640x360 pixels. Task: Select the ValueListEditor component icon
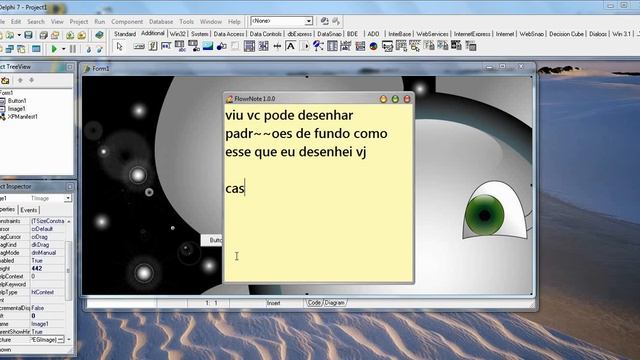point(332,46)
